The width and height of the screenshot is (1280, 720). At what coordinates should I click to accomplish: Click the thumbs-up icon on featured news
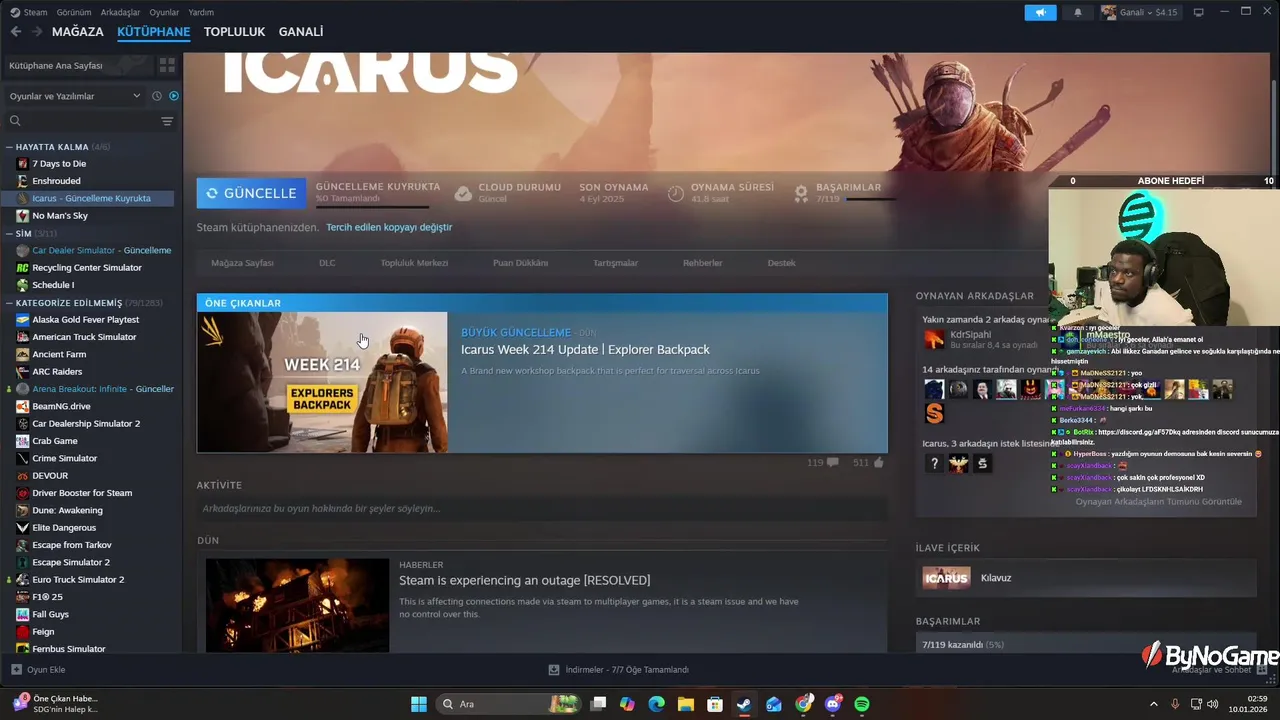[x=878, y=462]
